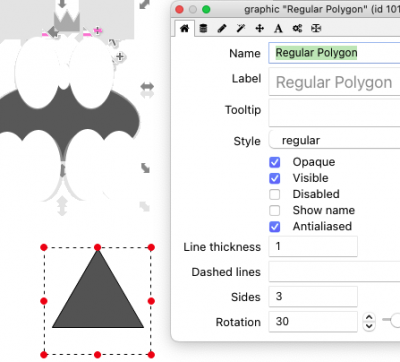
Task: Click the Rotation slider handle
Action: (x=396, y=320)
